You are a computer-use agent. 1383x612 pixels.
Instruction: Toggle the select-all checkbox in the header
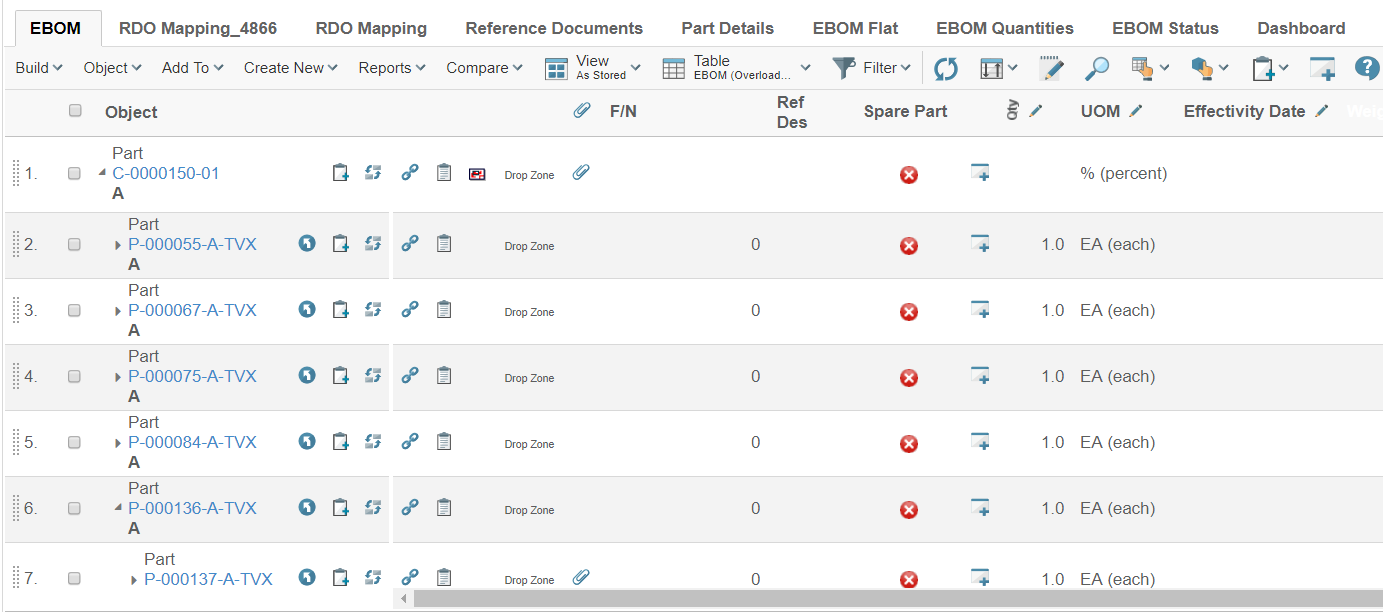click(75, 111)
